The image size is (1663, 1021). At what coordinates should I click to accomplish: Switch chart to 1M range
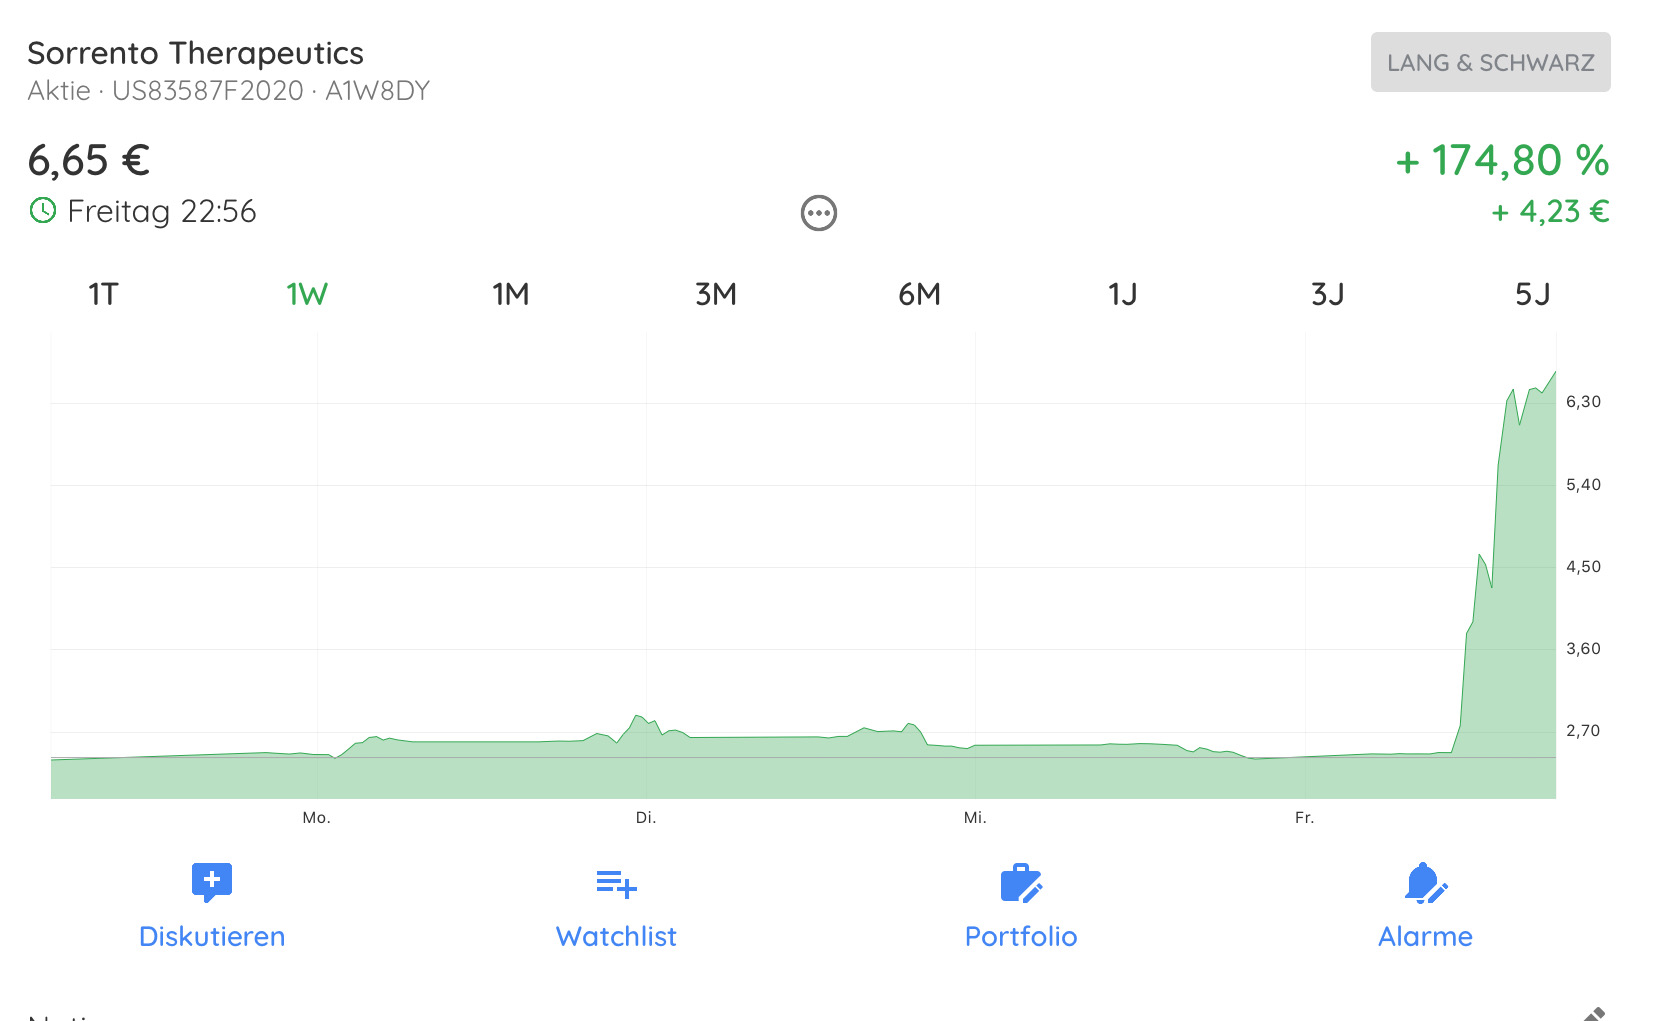point(511,294)
